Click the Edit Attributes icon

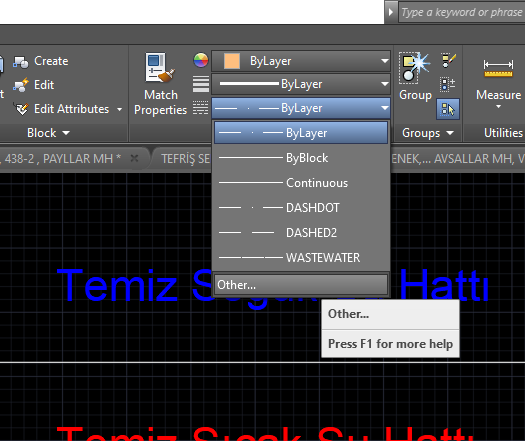pos(21,109)
